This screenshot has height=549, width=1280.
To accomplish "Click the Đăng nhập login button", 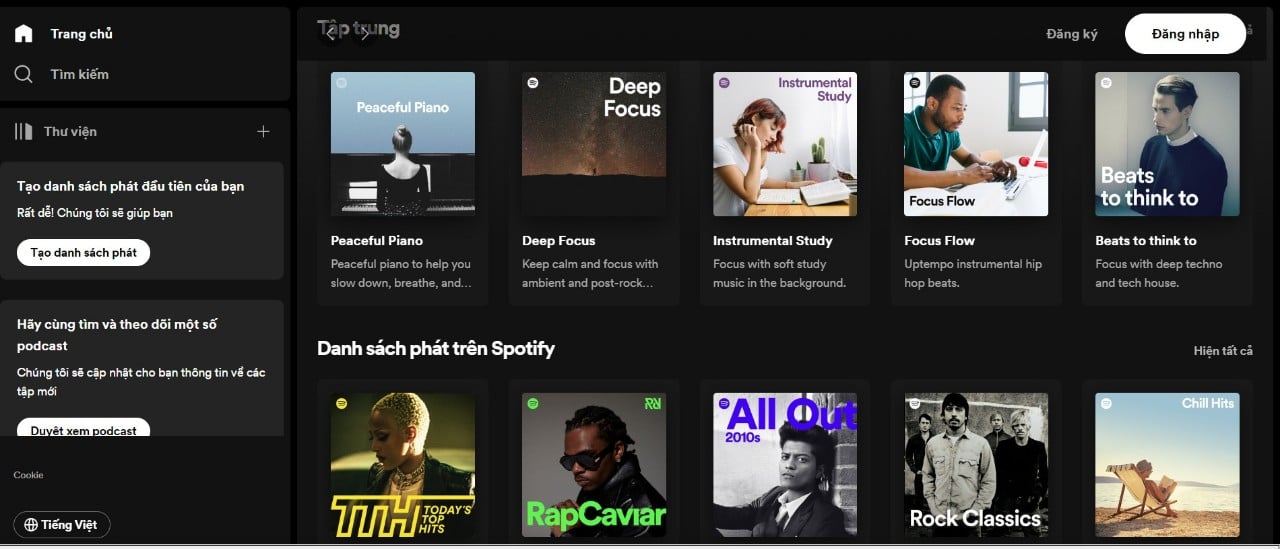I will (x=1186, y=34).
